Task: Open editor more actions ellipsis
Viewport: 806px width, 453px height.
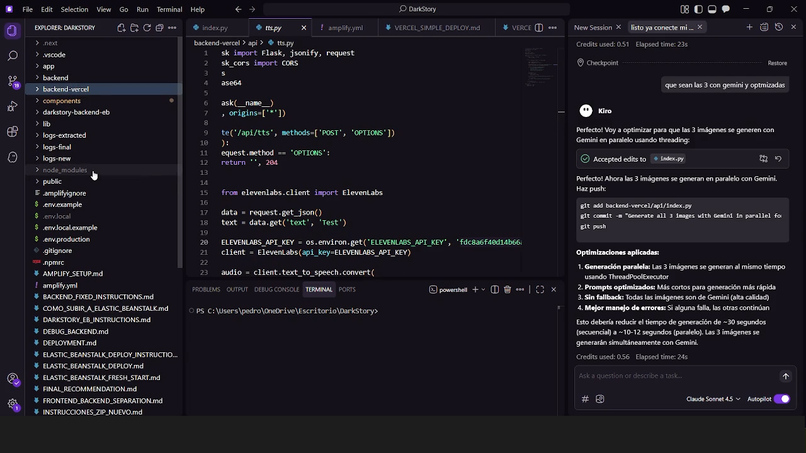Action: point(553,28)
